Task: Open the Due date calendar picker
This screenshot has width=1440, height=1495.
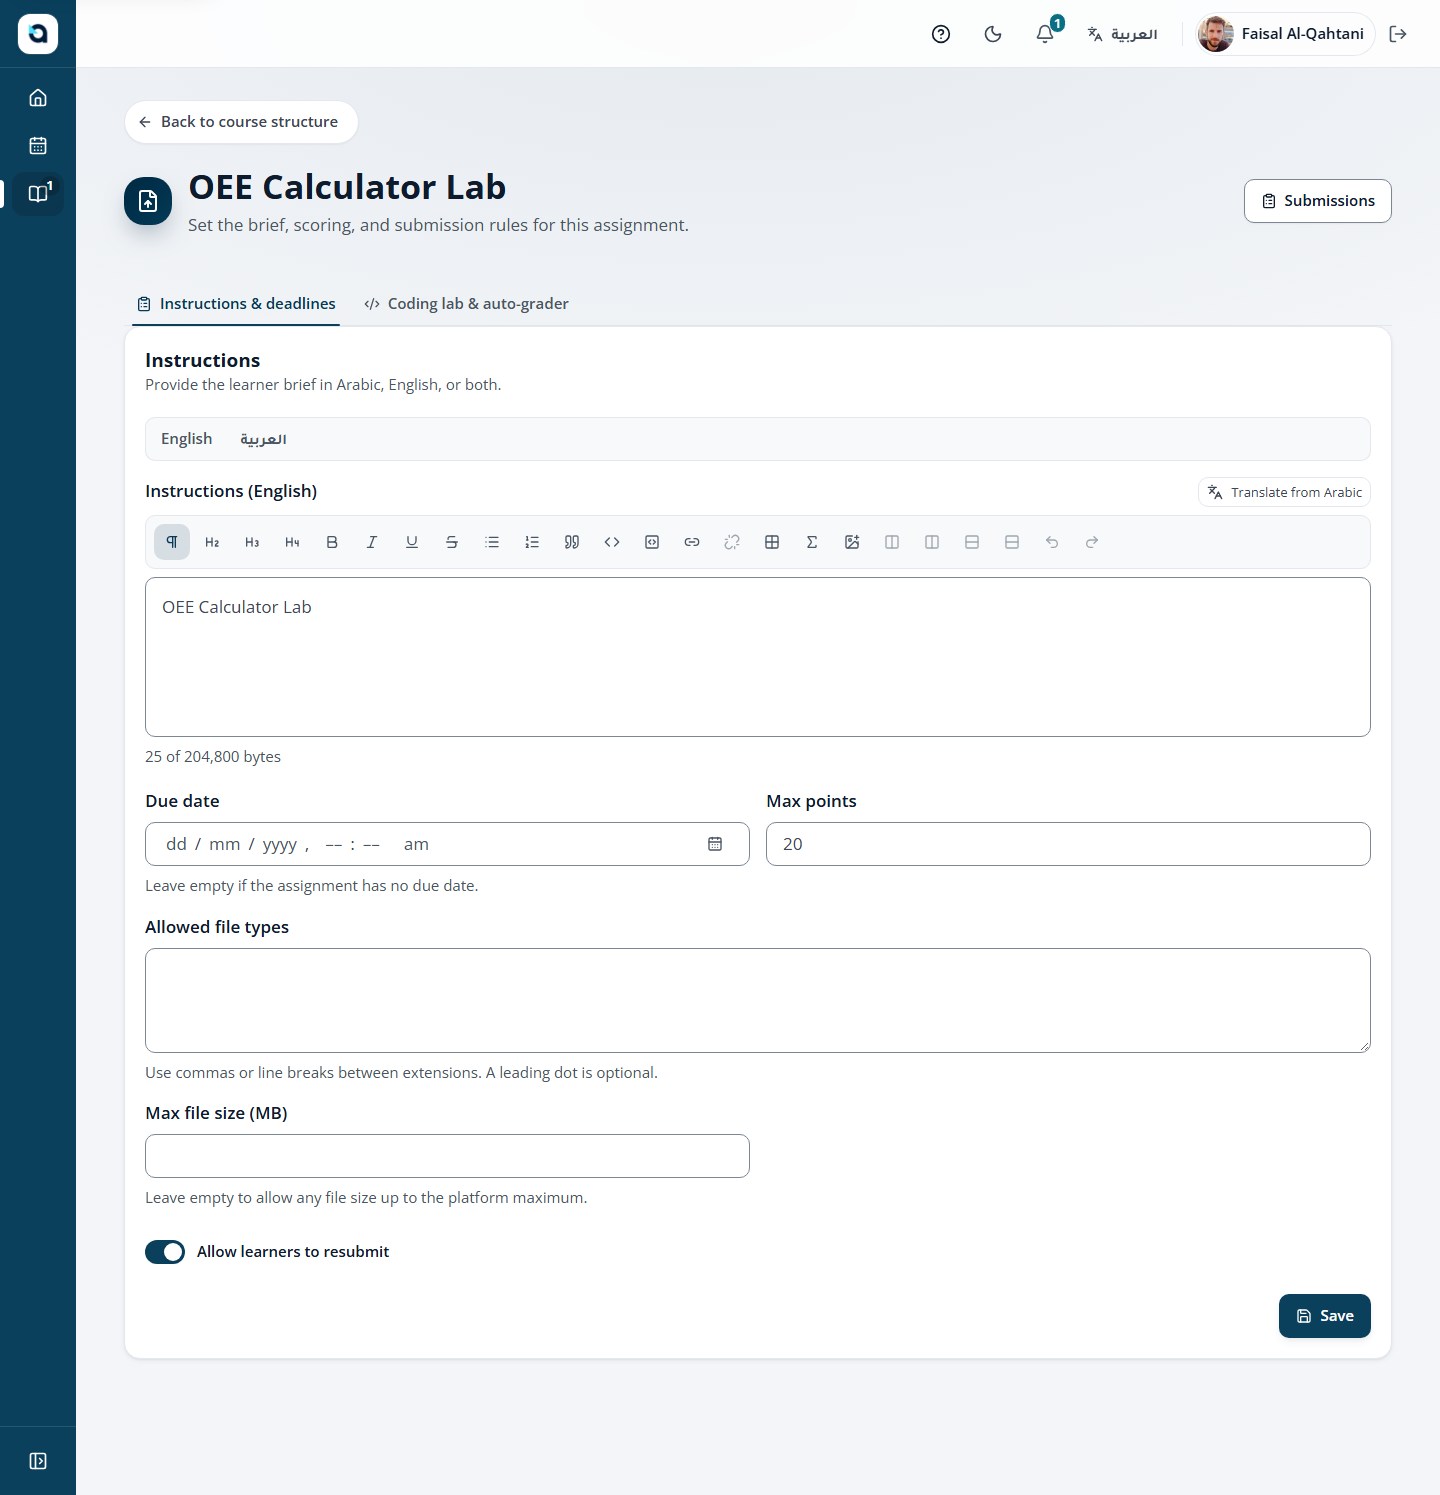Action: tap(715, 844)
